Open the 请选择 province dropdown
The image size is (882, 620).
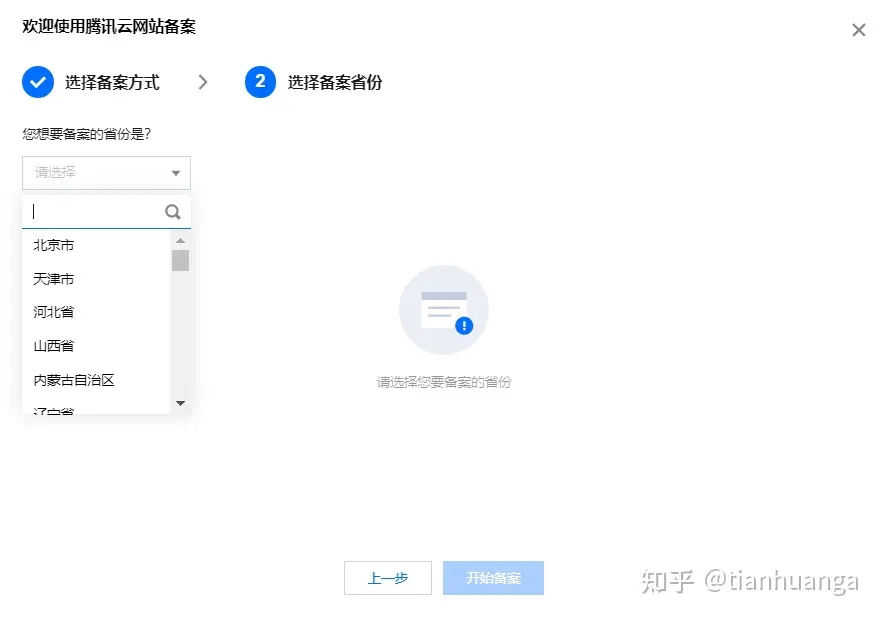(106, 172)
